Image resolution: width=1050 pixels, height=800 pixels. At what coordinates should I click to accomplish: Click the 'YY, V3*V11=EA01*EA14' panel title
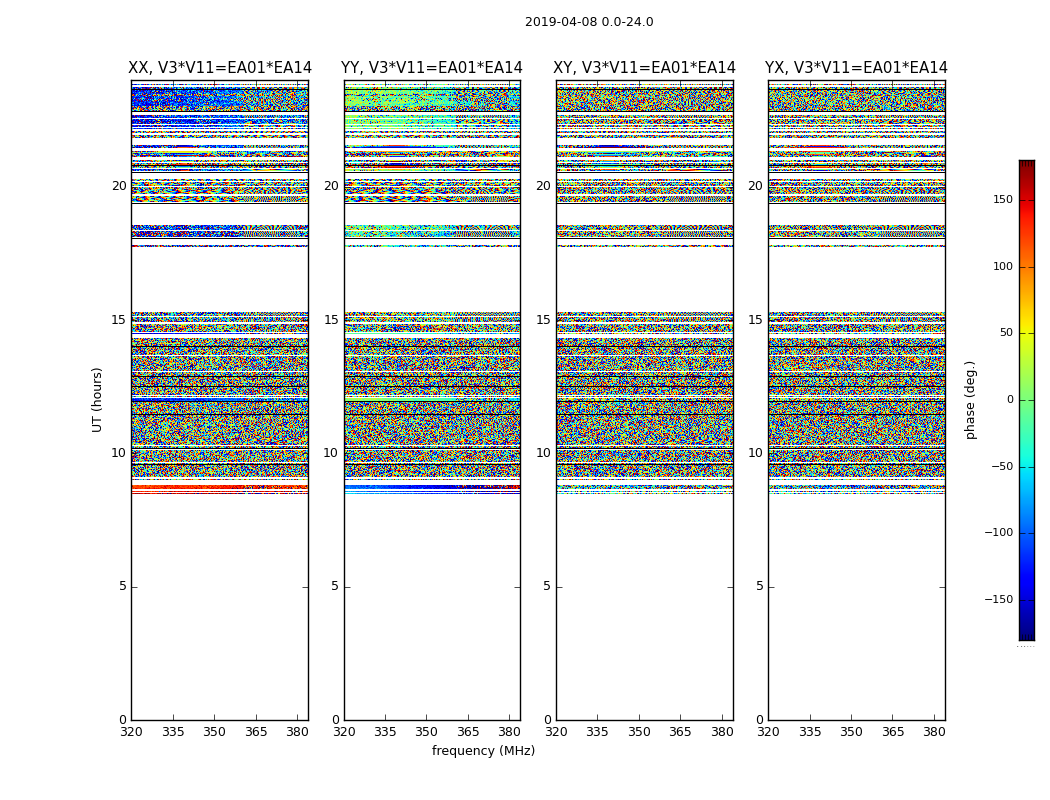point(432,68)
